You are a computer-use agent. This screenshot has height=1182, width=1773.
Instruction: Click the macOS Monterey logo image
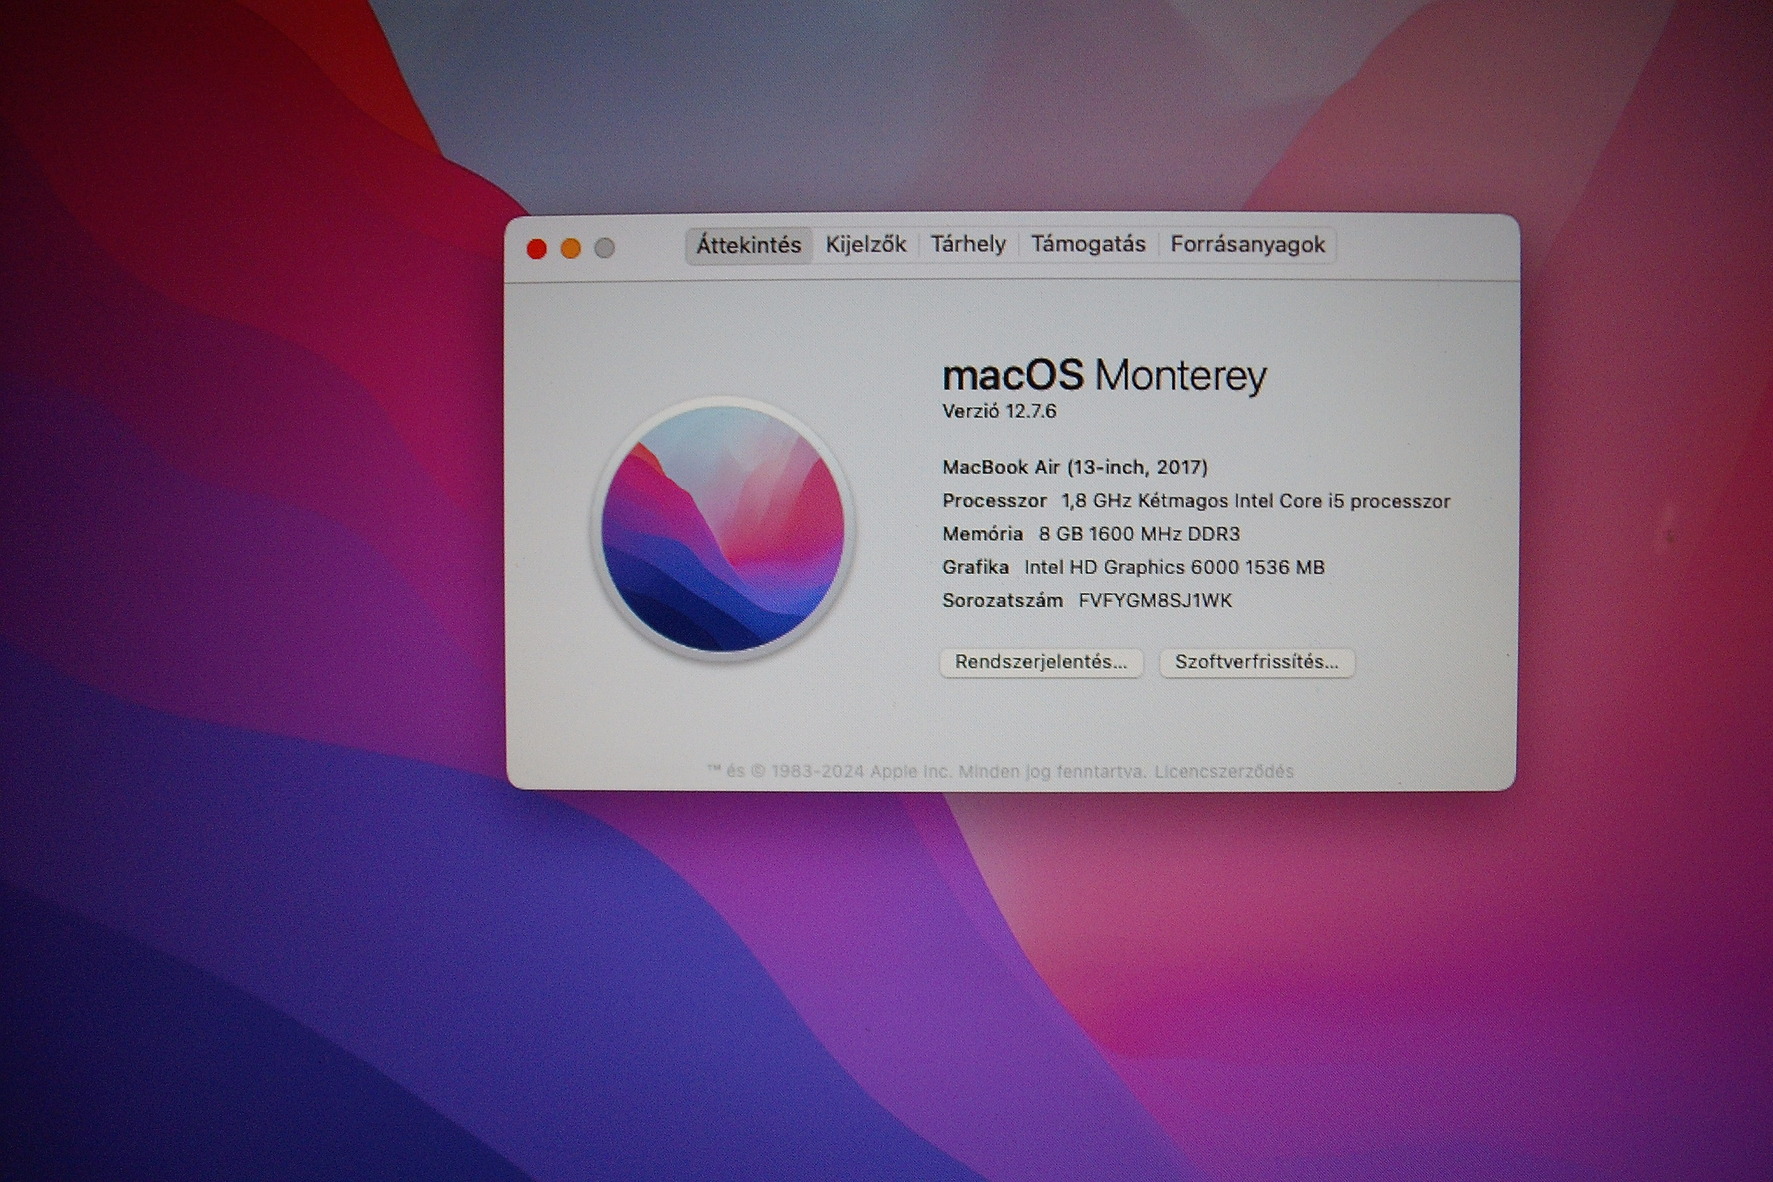[x=722, y=529]
